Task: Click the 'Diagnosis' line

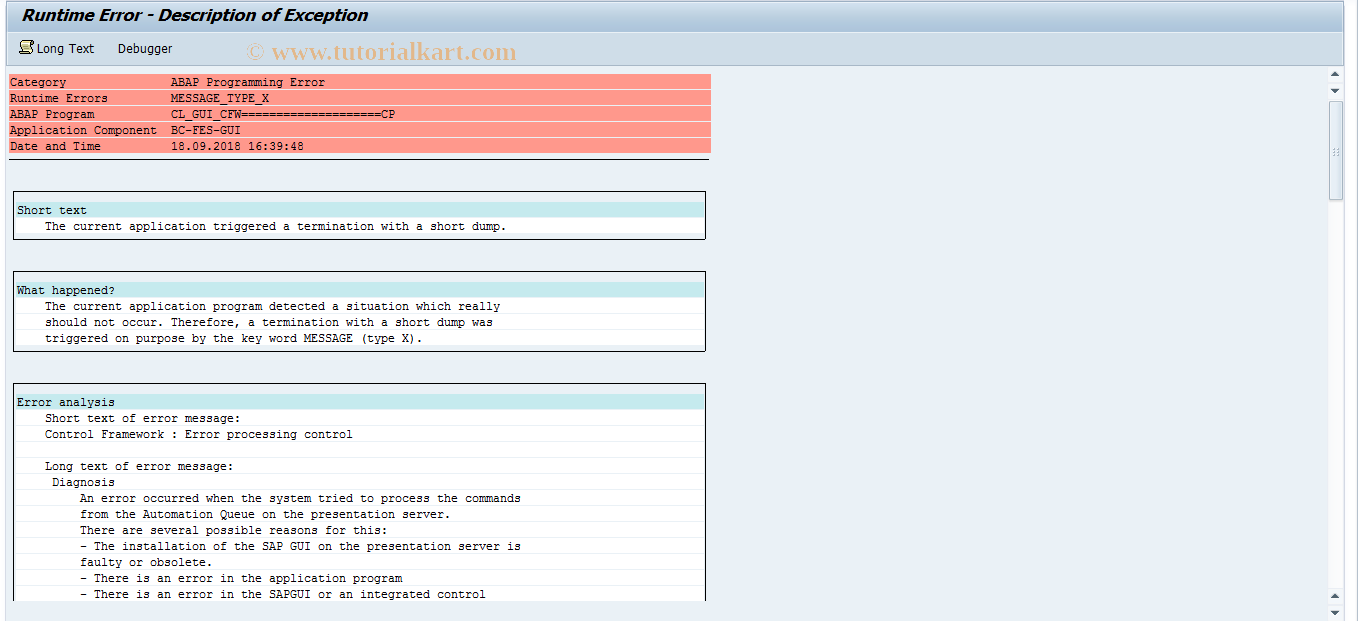Action: 84,482
